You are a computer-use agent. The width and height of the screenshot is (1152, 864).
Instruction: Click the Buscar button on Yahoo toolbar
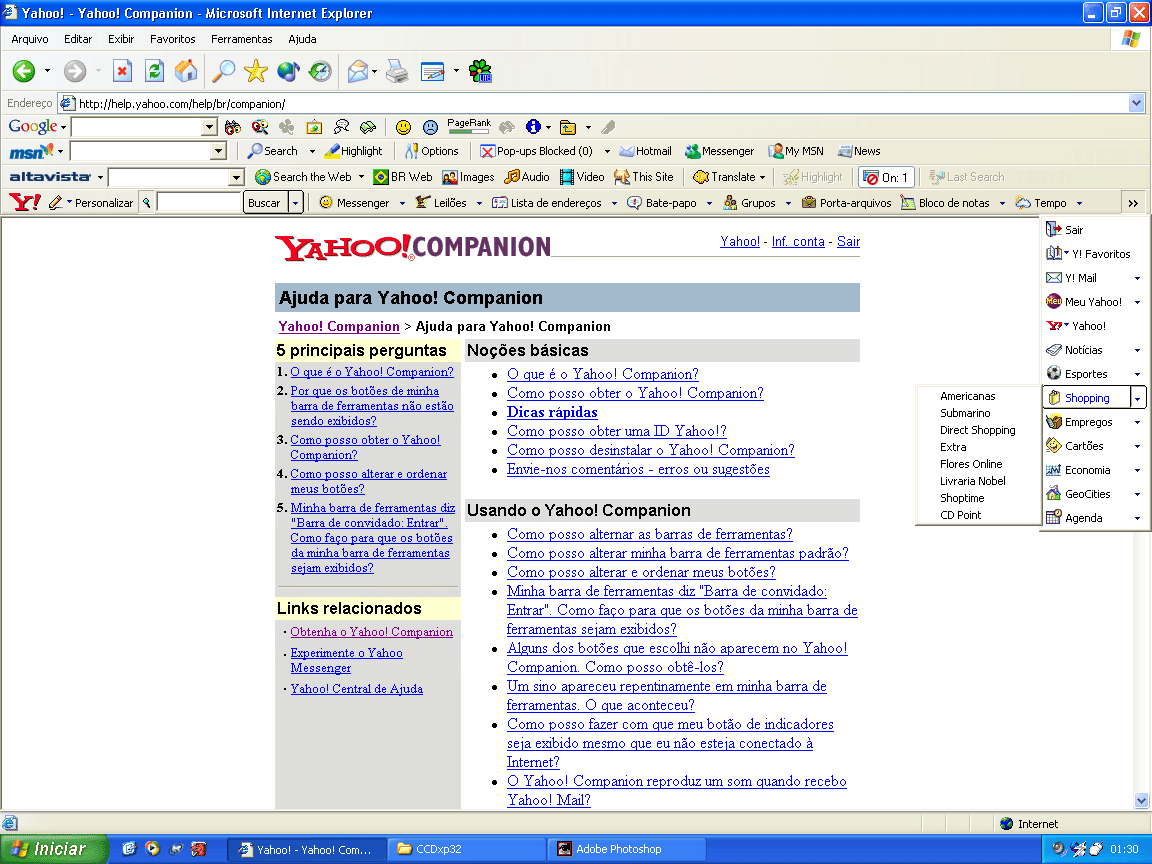(x=264, y=203)
